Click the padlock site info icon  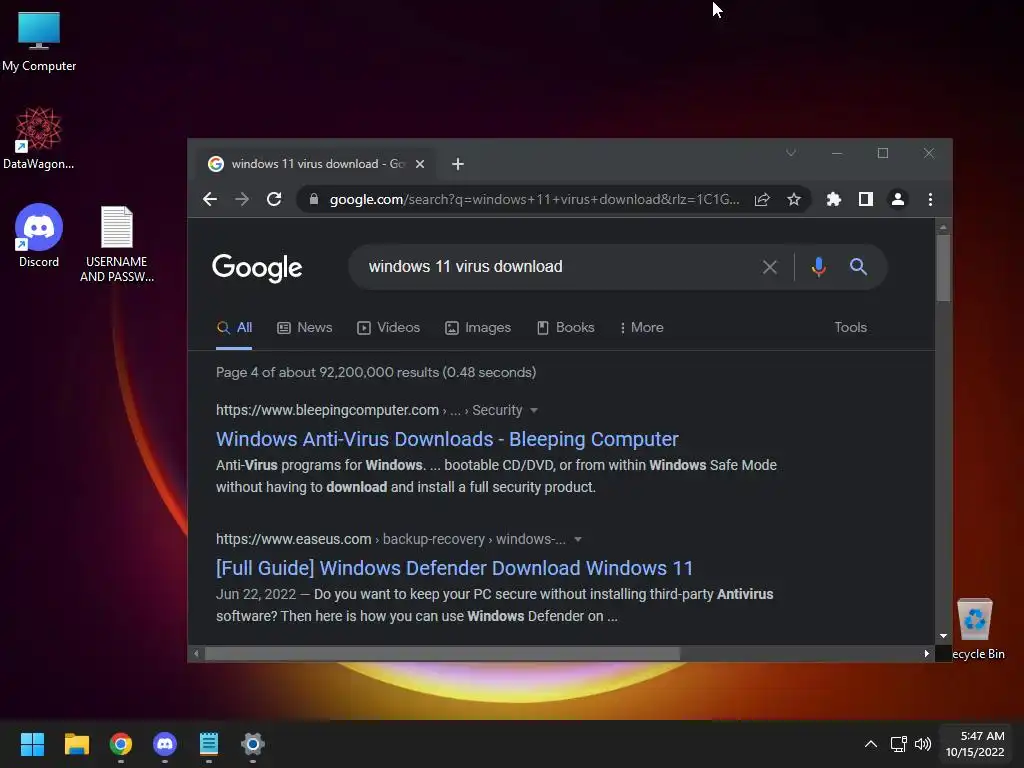pyautogui.click(x=313, y=199)
